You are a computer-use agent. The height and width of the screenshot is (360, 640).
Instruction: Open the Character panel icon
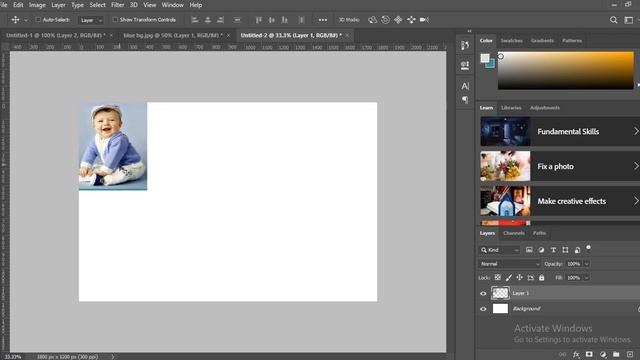coord(465,86)
